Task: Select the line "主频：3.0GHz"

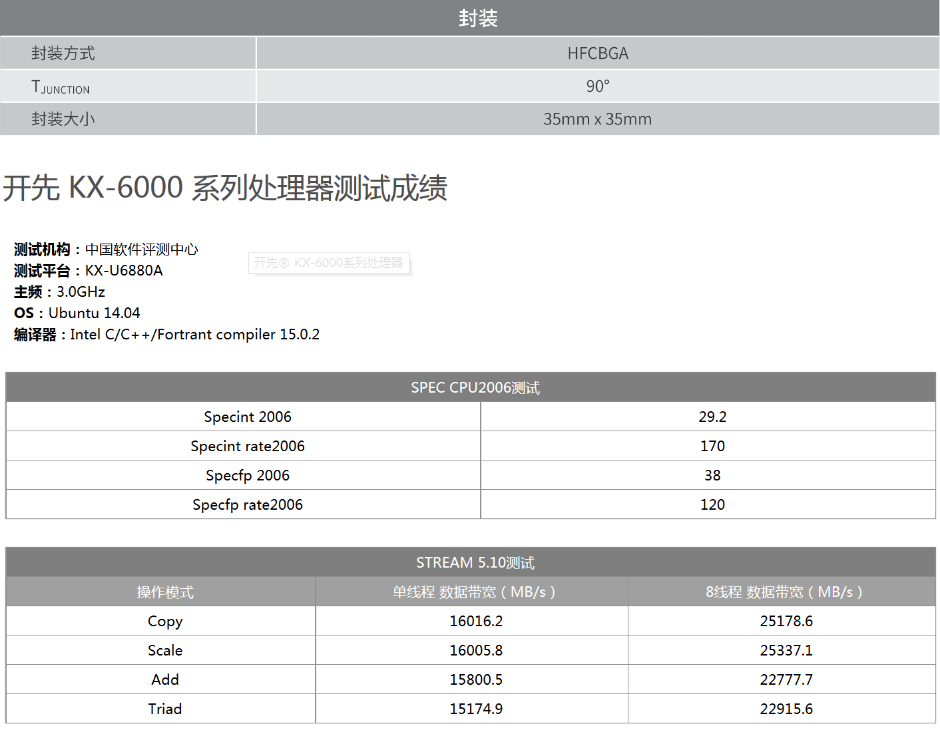Action: point(59,292)
